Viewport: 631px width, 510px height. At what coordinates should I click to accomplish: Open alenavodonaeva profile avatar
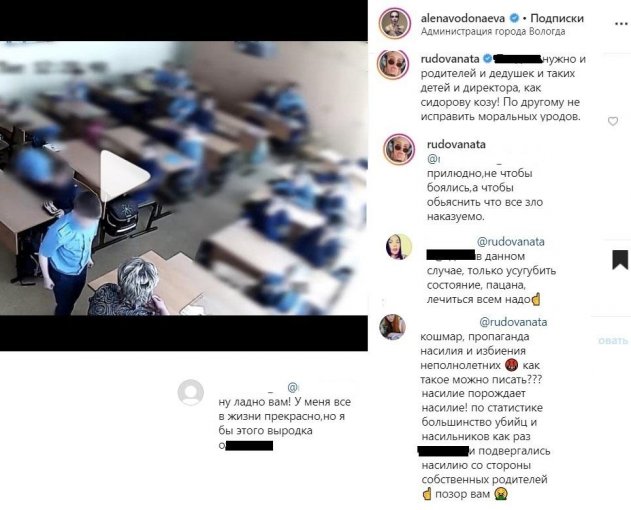click(x=394, y=23)
